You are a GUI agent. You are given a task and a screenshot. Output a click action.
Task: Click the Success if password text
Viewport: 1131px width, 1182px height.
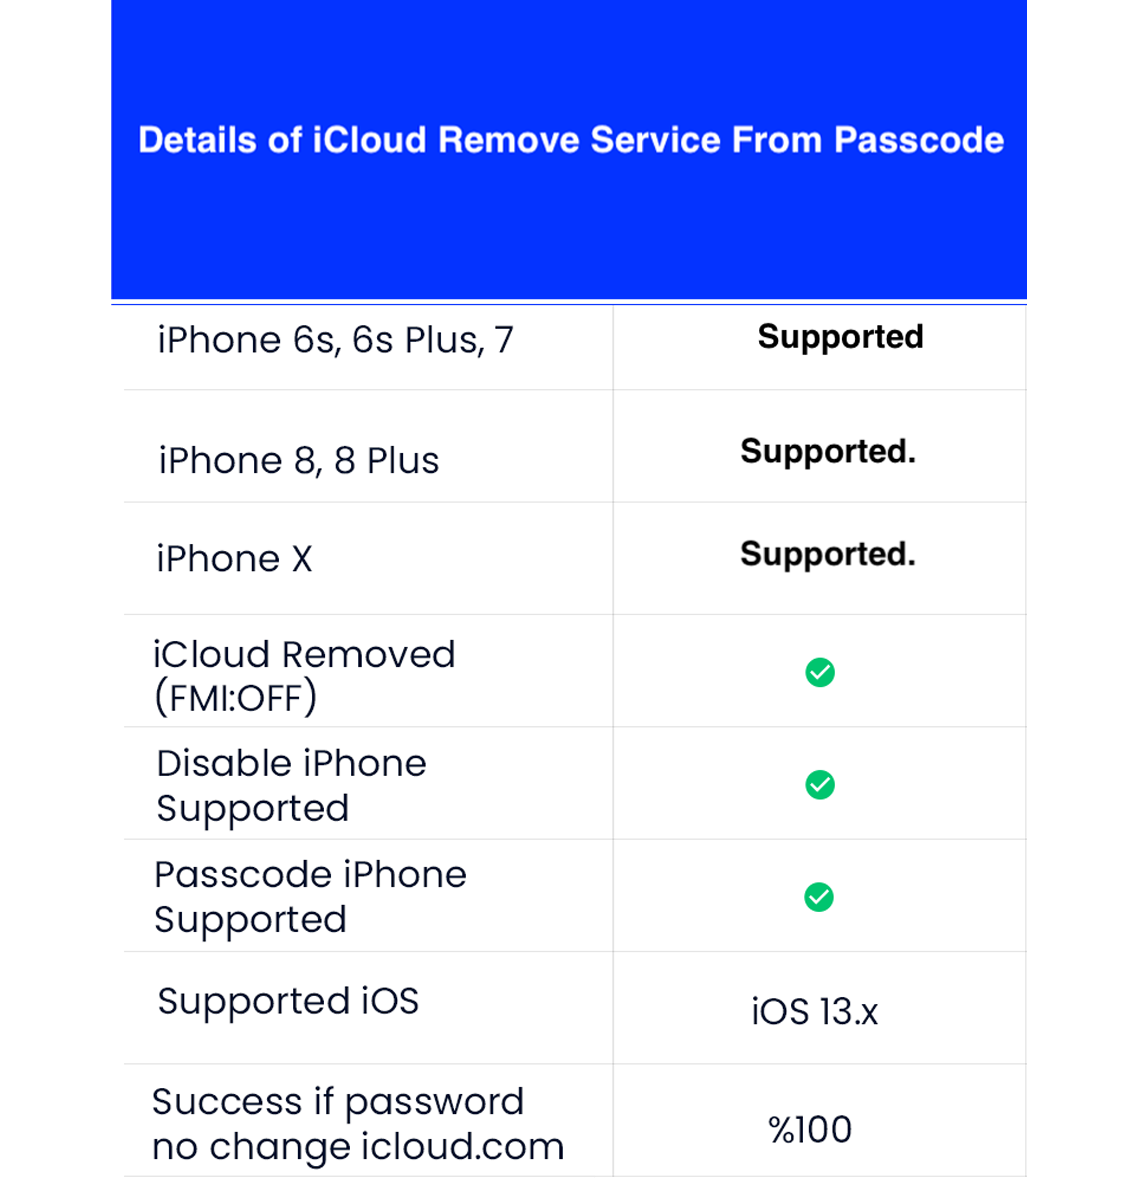tap(337, 1102)
